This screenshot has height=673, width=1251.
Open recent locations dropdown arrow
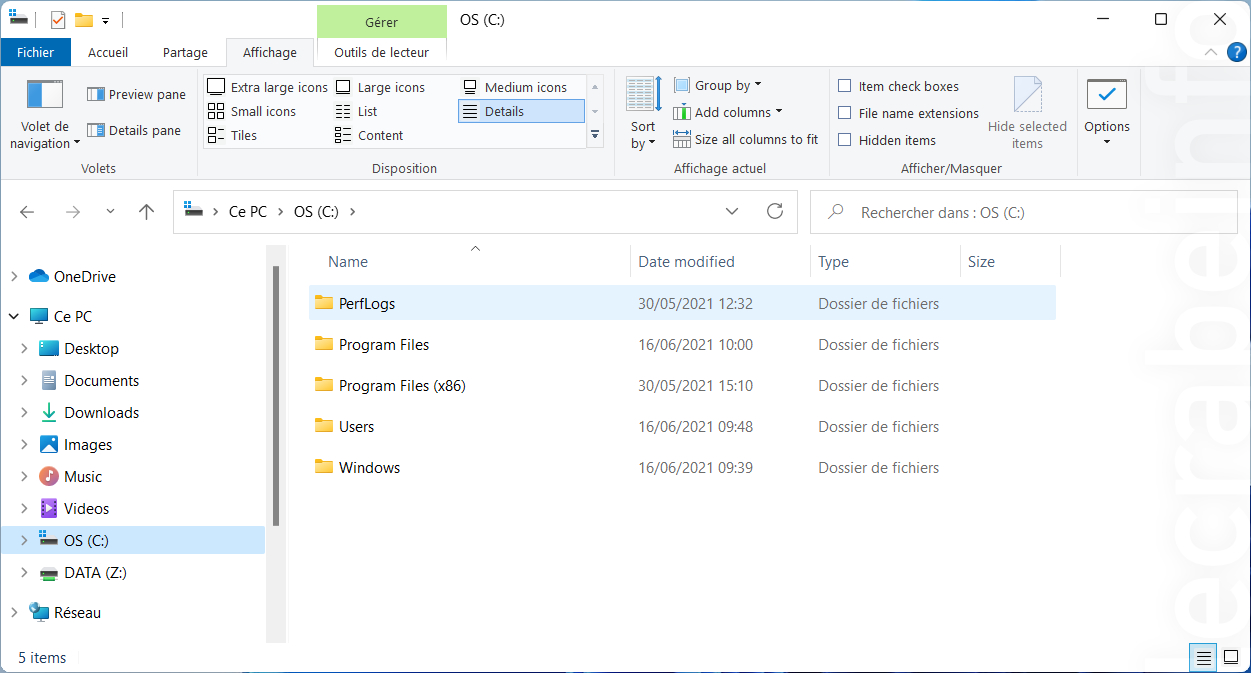[x=110, y=212]
